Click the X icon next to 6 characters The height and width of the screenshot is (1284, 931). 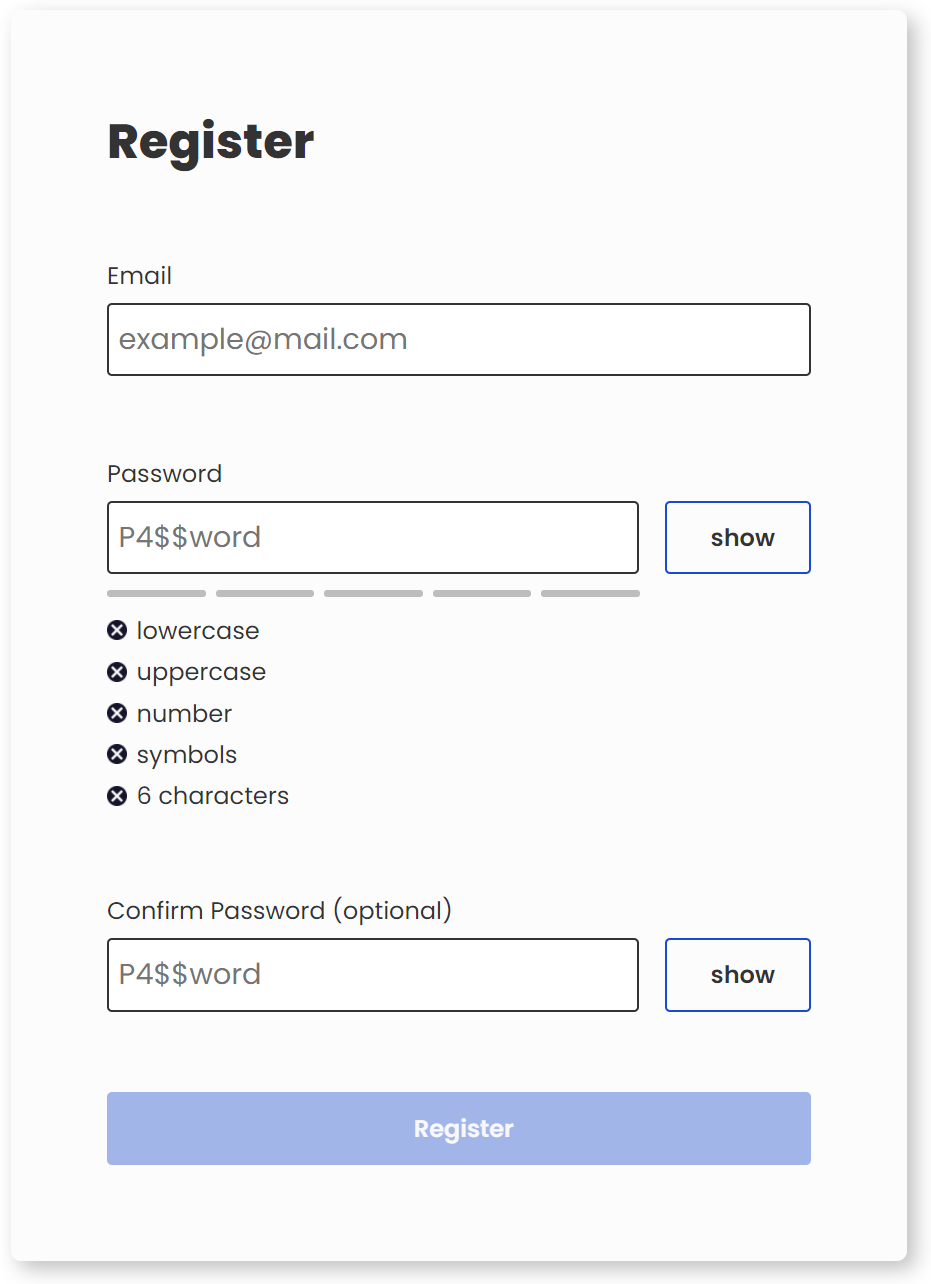click(x=117, y=796)
